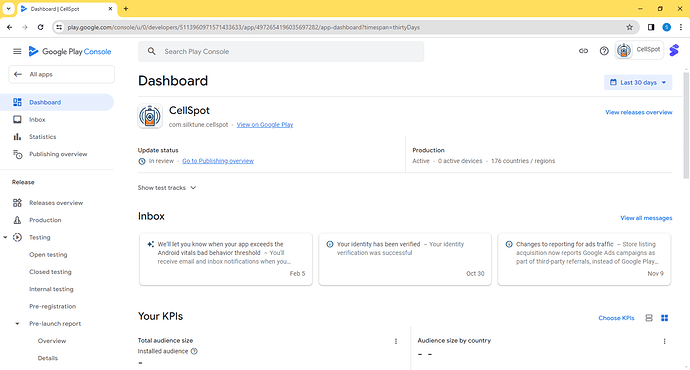The image size is (690, 370).
Task: Reload the page
Action: [40, 27]
